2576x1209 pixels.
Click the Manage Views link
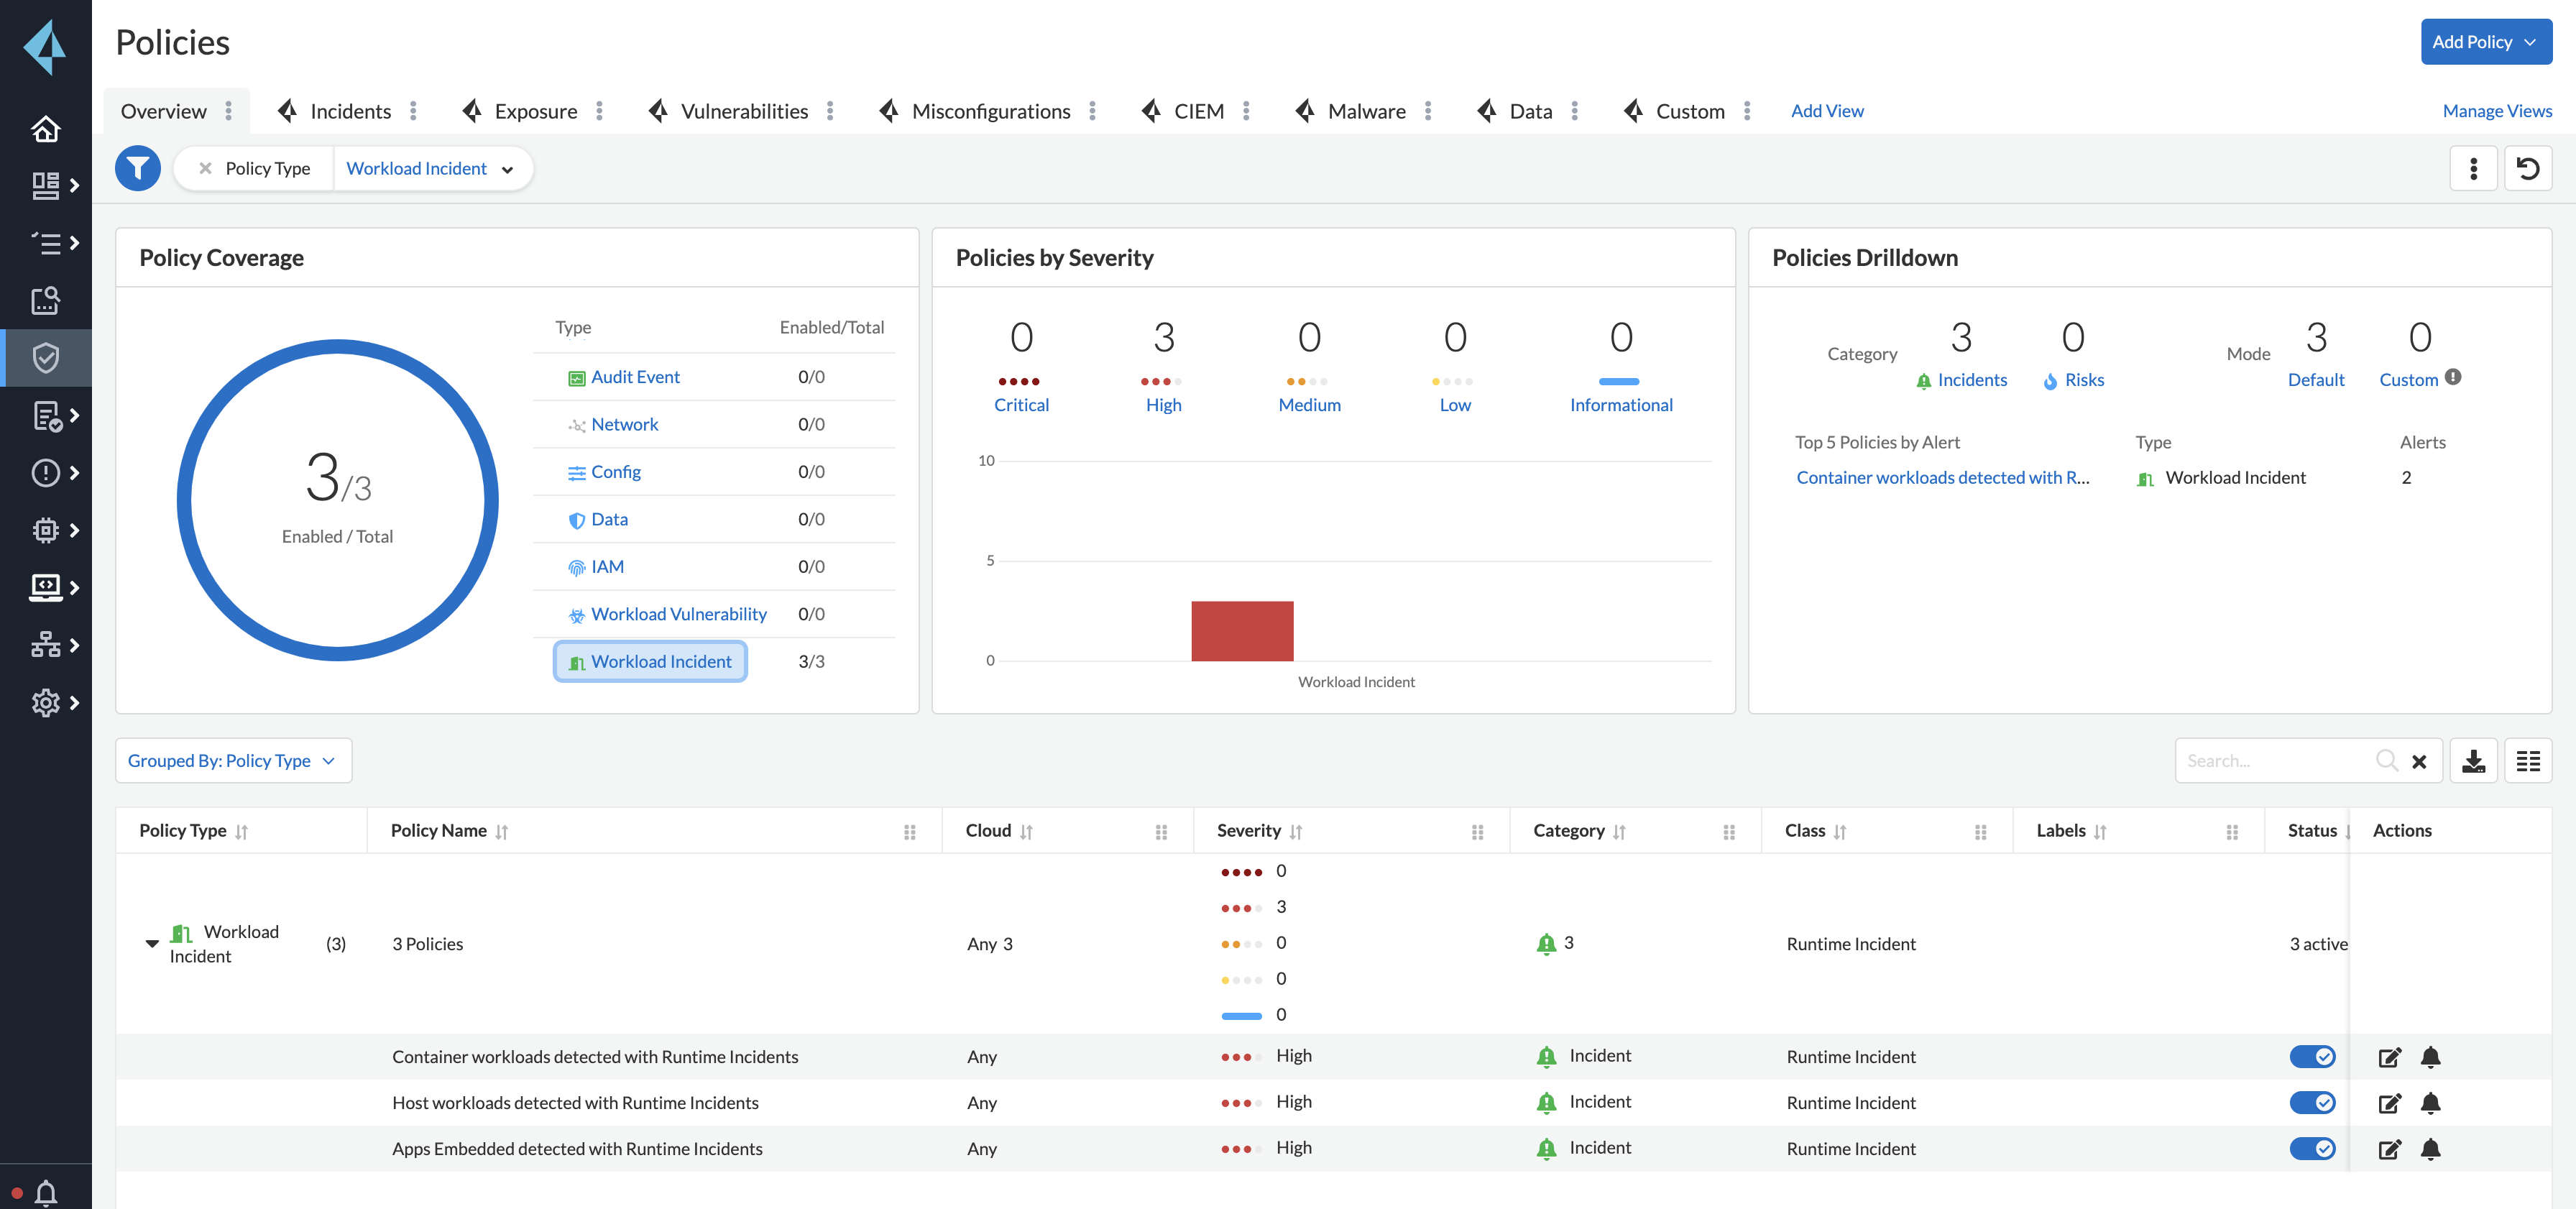coord(2496,111)
